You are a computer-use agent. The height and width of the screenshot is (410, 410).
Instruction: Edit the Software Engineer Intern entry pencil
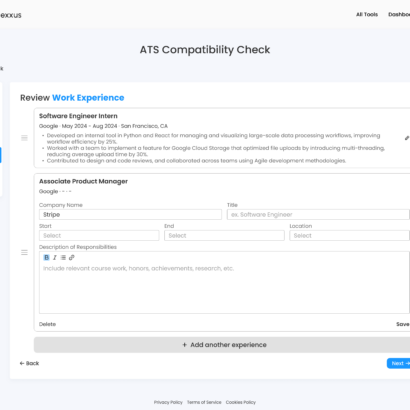(x=407, y=138)
